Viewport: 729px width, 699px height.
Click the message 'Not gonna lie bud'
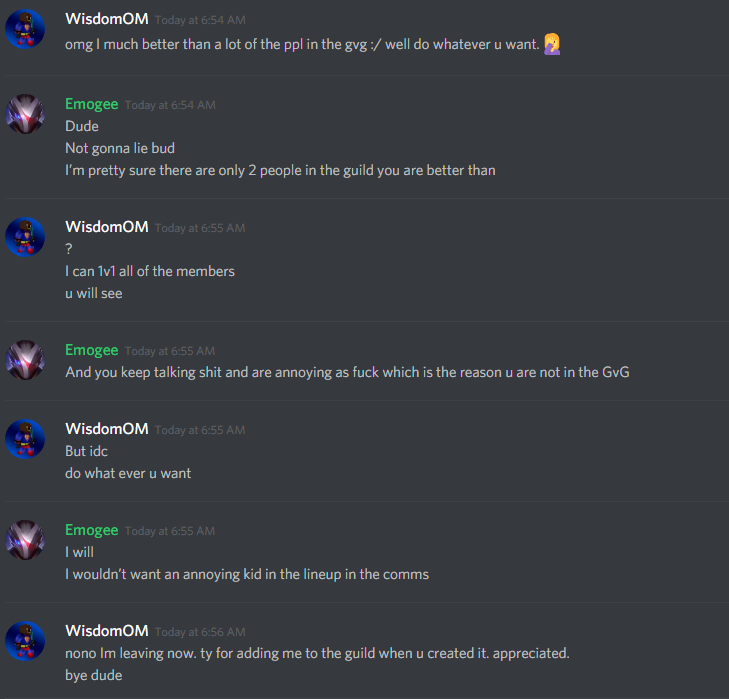(120, 148)
